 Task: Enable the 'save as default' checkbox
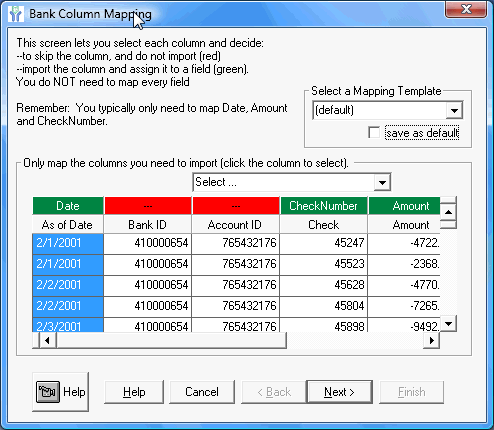374,132
